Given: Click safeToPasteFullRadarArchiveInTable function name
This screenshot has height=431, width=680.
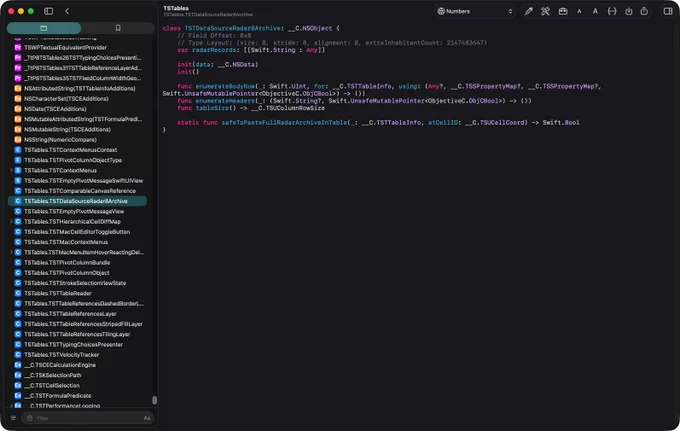Looking at the screenshot, I should point(284,123).
